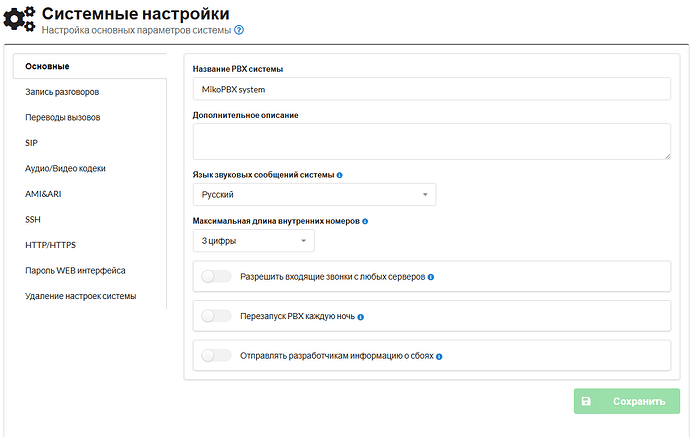Click info icon beside maximum internal number length
This screenshot has width=690, height=437.
365,221
